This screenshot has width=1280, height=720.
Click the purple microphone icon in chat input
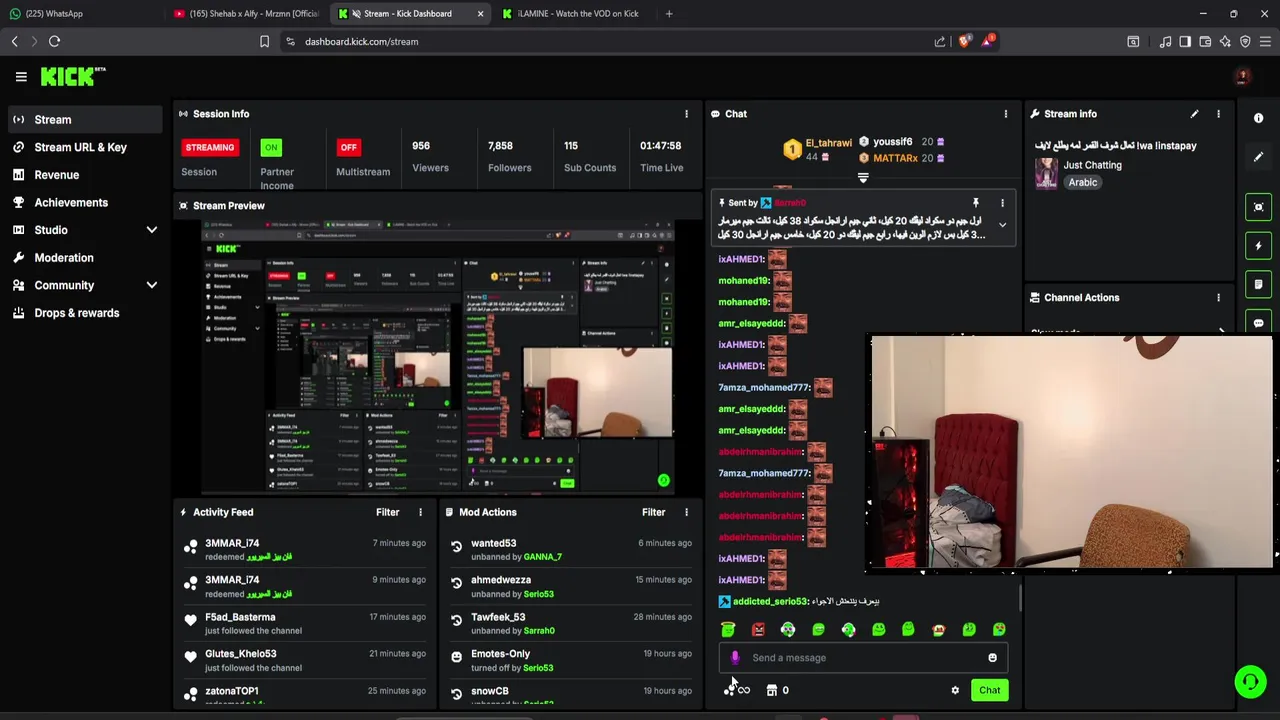tap(735, 658)
